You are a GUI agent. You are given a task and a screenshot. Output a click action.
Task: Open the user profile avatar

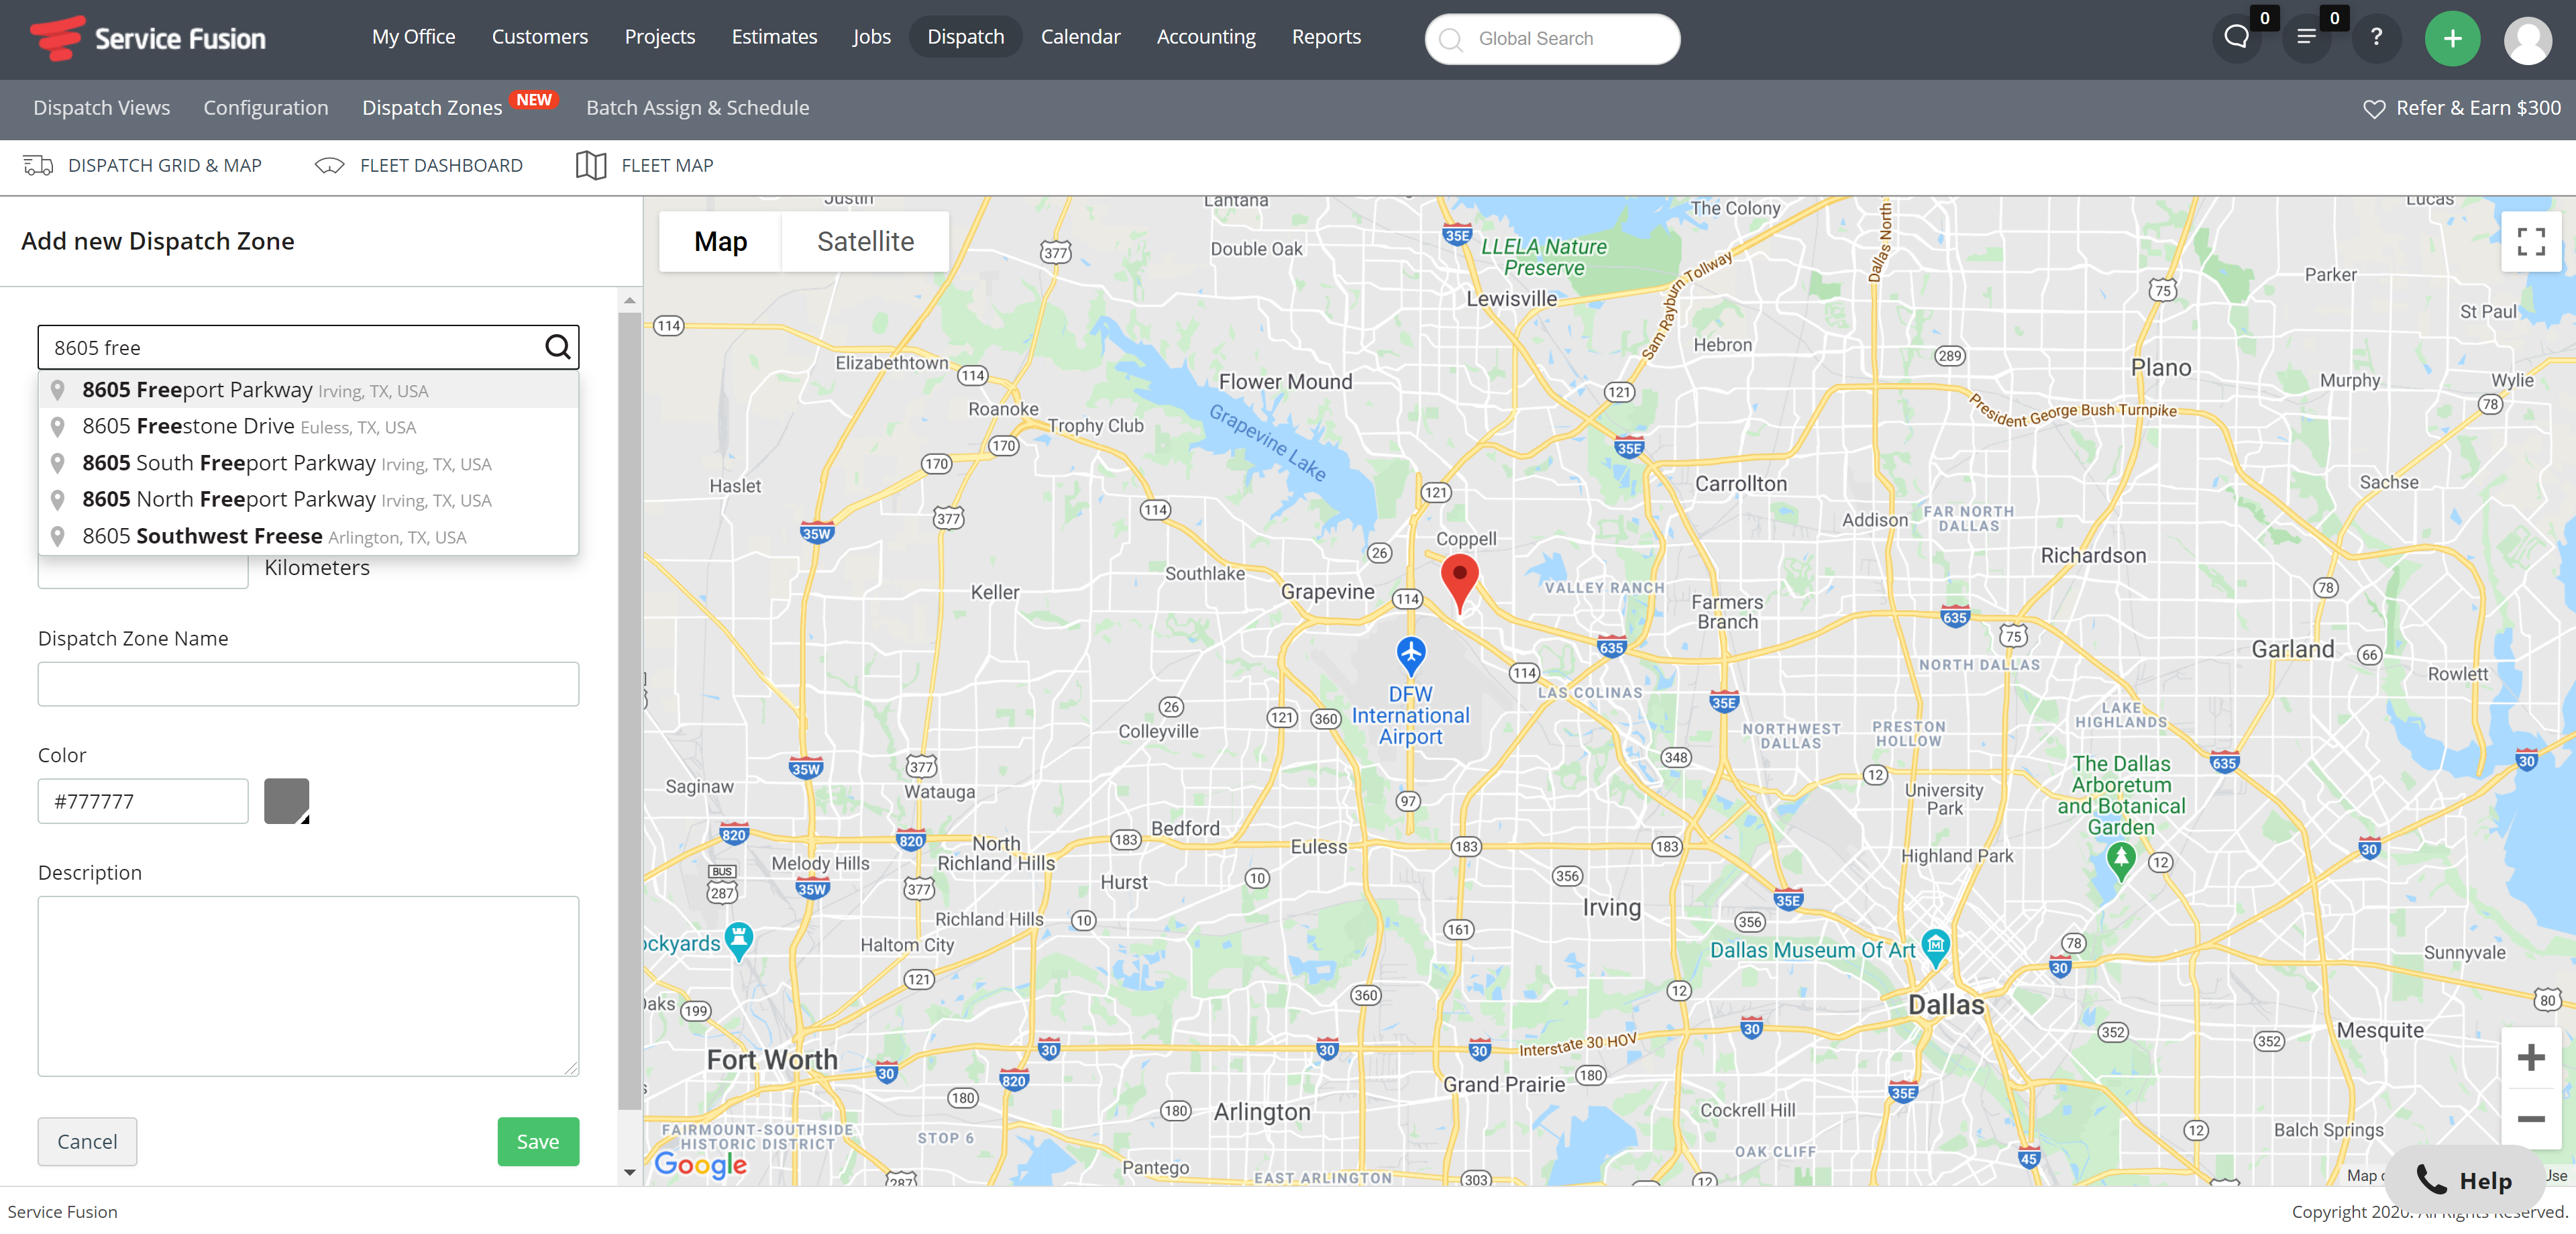tap(2528, 40)
